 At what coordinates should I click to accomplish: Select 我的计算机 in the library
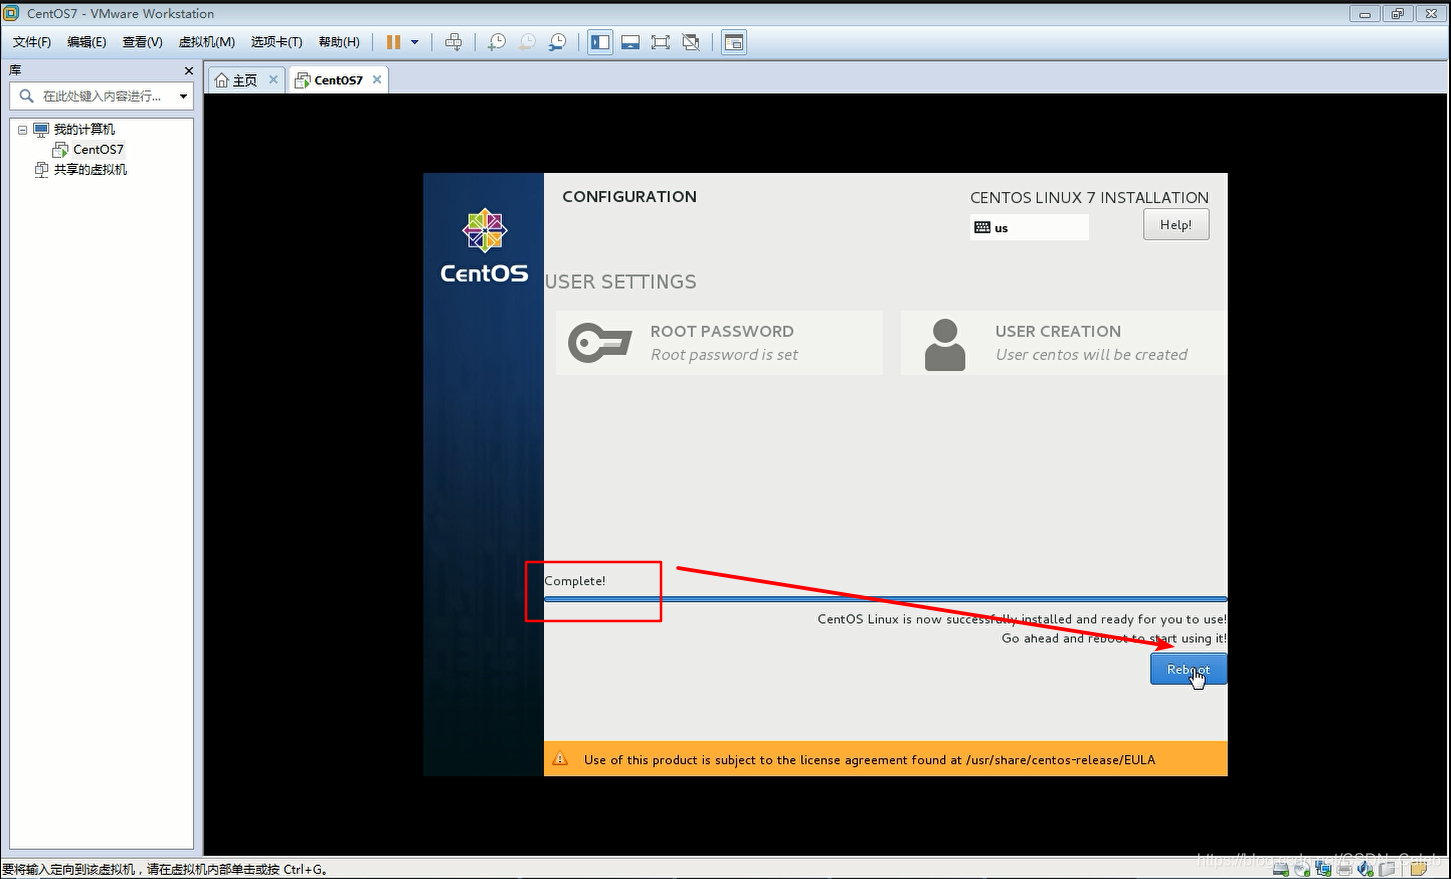coord(84,130)
